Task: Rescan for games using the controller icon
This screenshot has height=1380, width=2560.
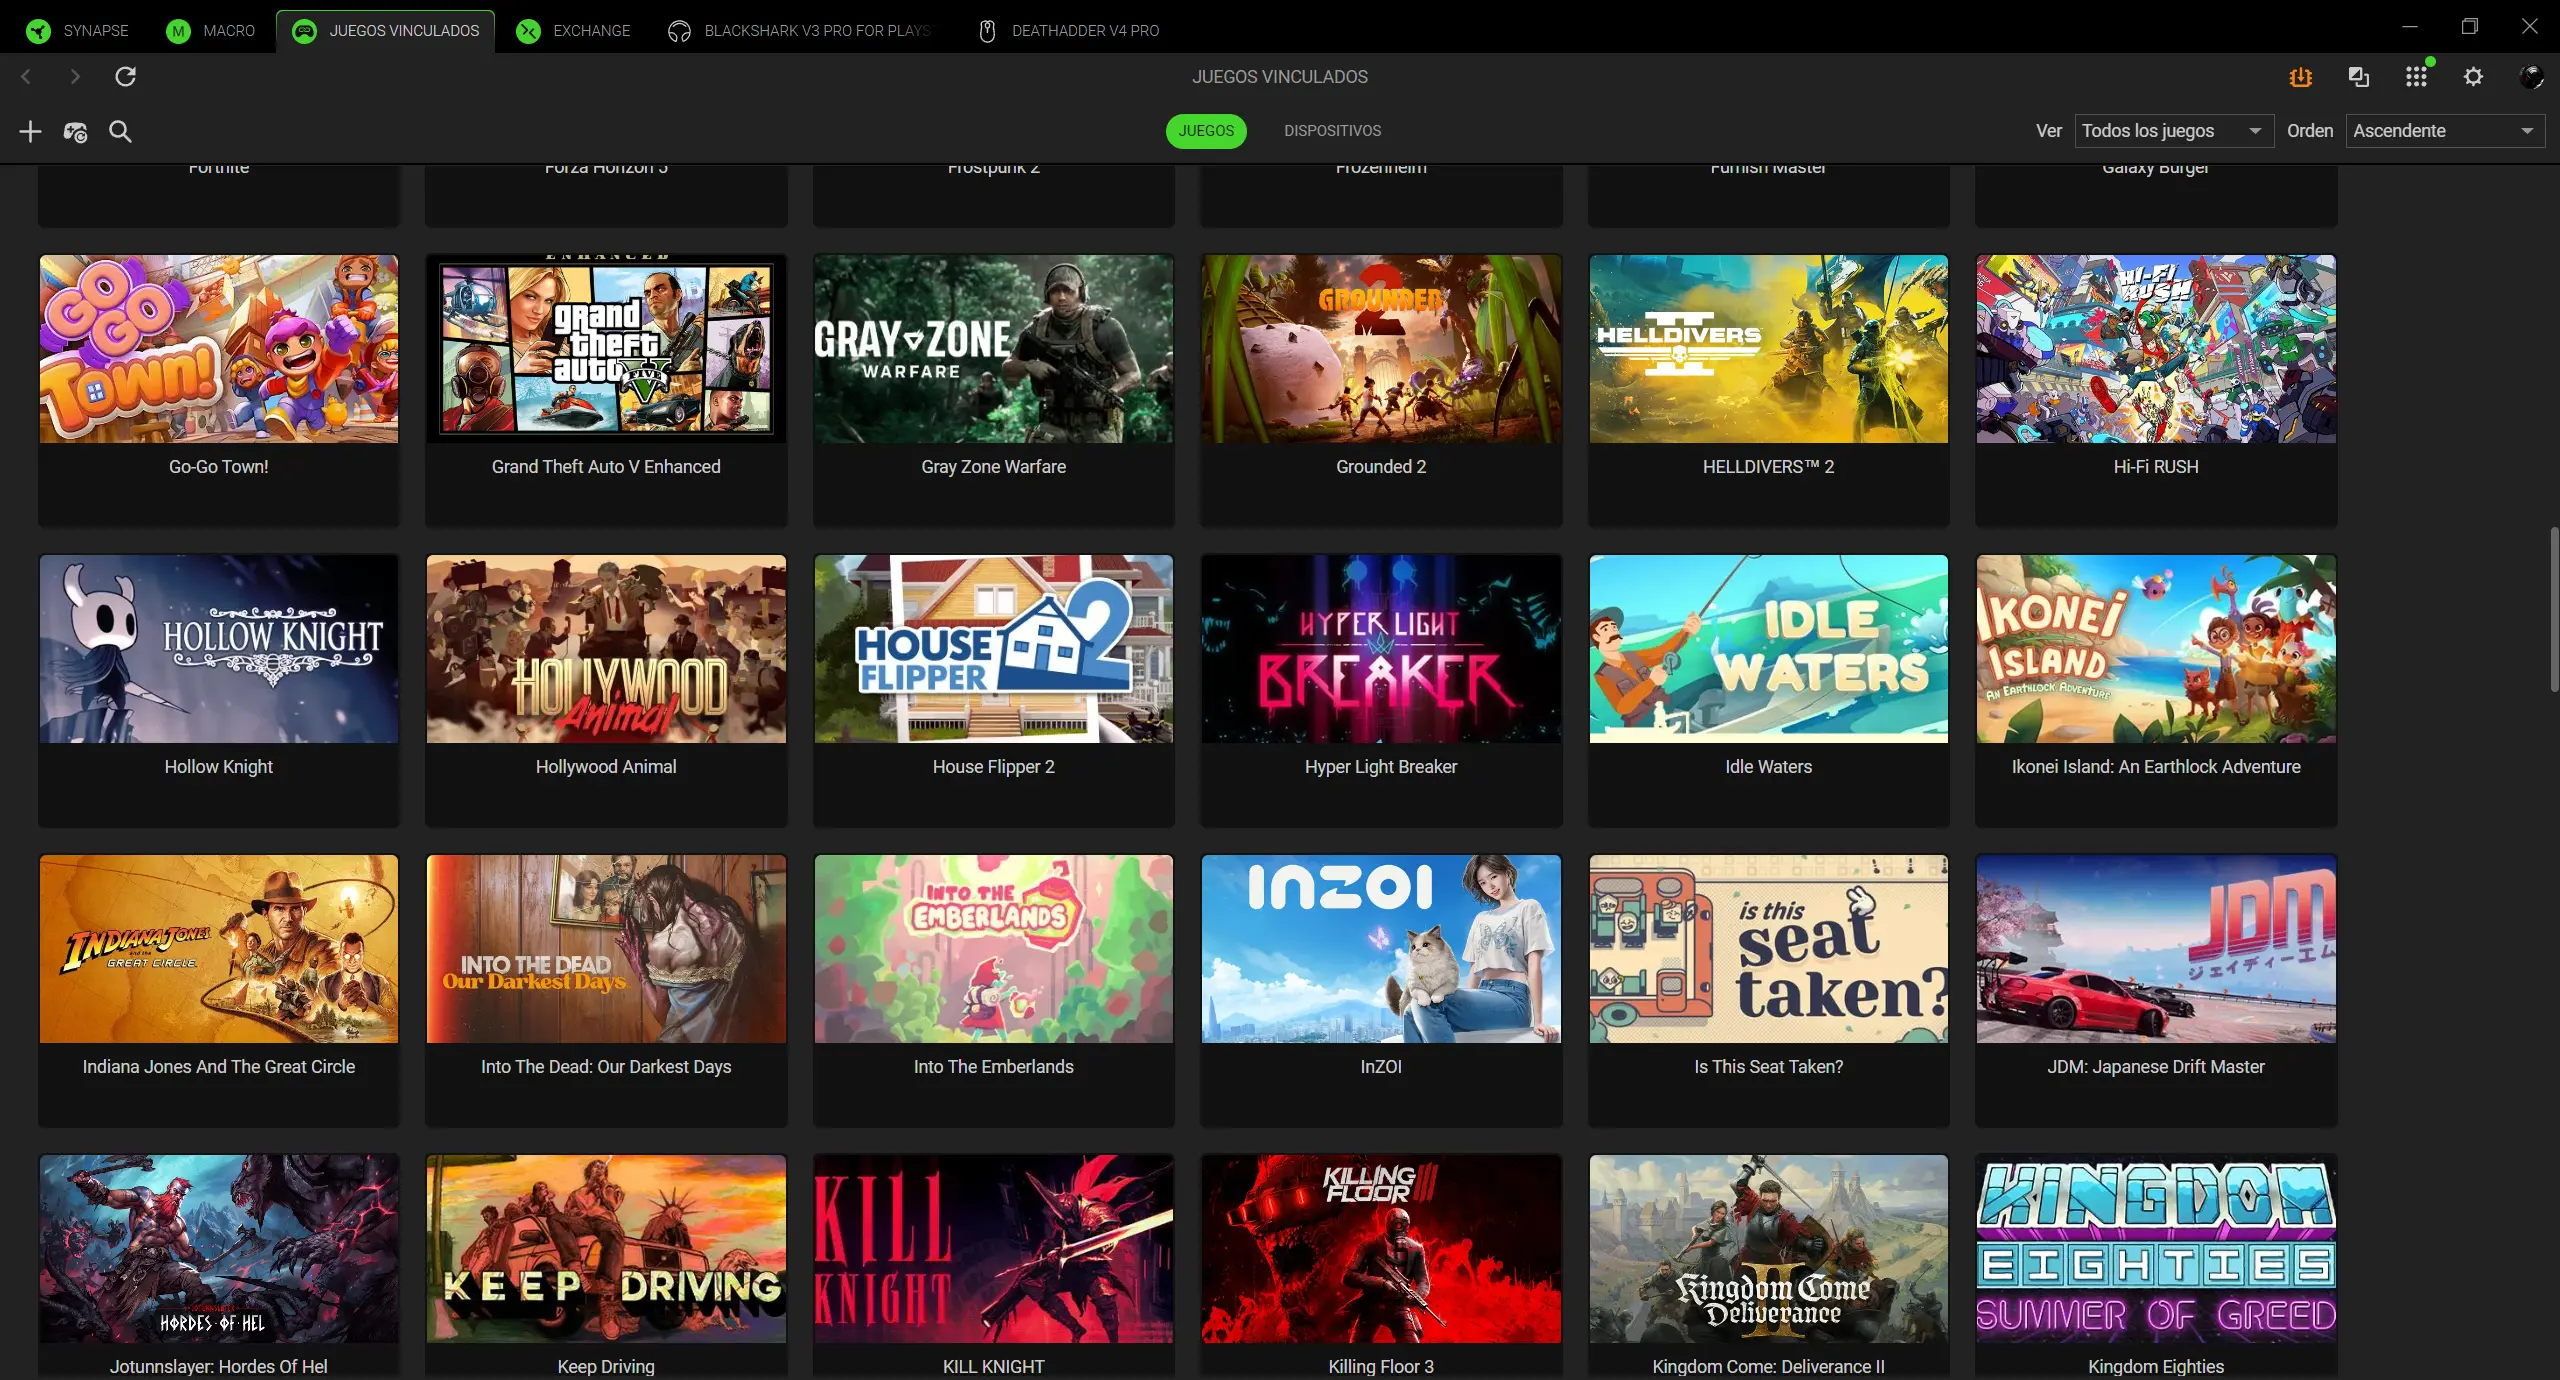Action: click(75, 131)
